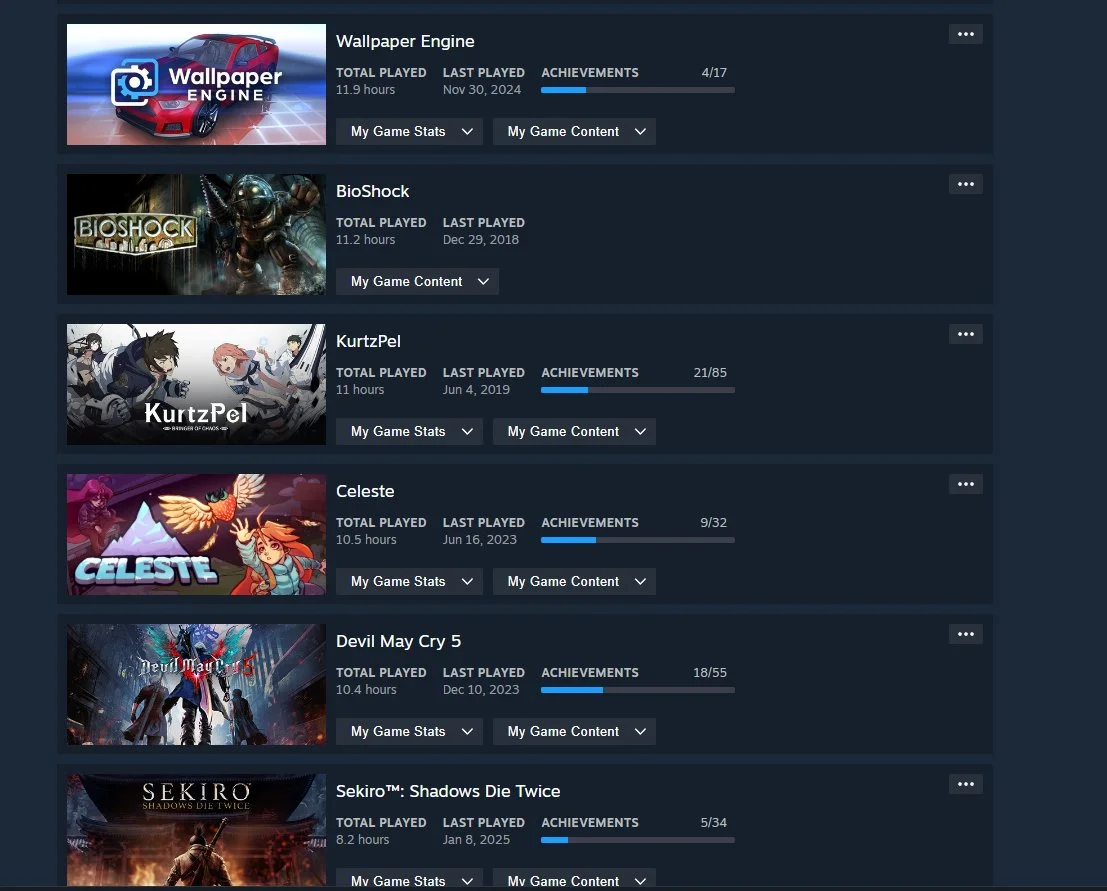Open the Celeste game title link
This screenshot has height=891, width=1107.
coord(365,491)
